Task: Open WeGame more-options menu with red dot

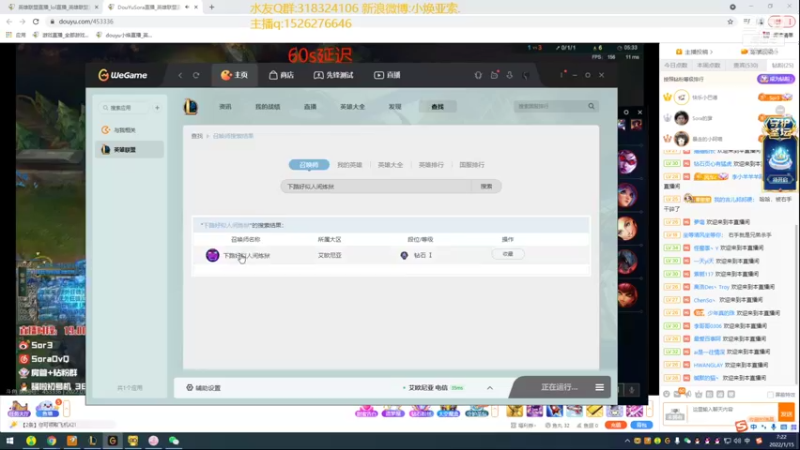Action: point(562,74)
